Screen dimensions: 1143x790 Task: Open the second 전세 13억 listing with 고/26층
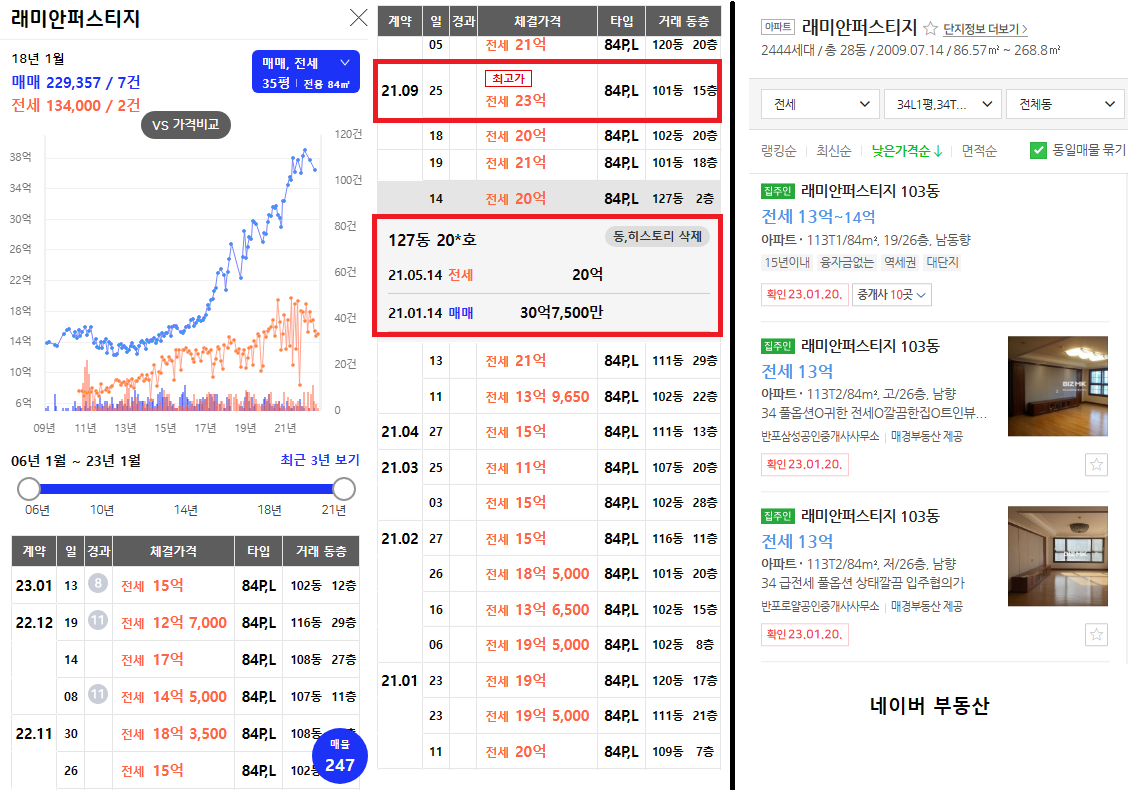pos(797,371)
